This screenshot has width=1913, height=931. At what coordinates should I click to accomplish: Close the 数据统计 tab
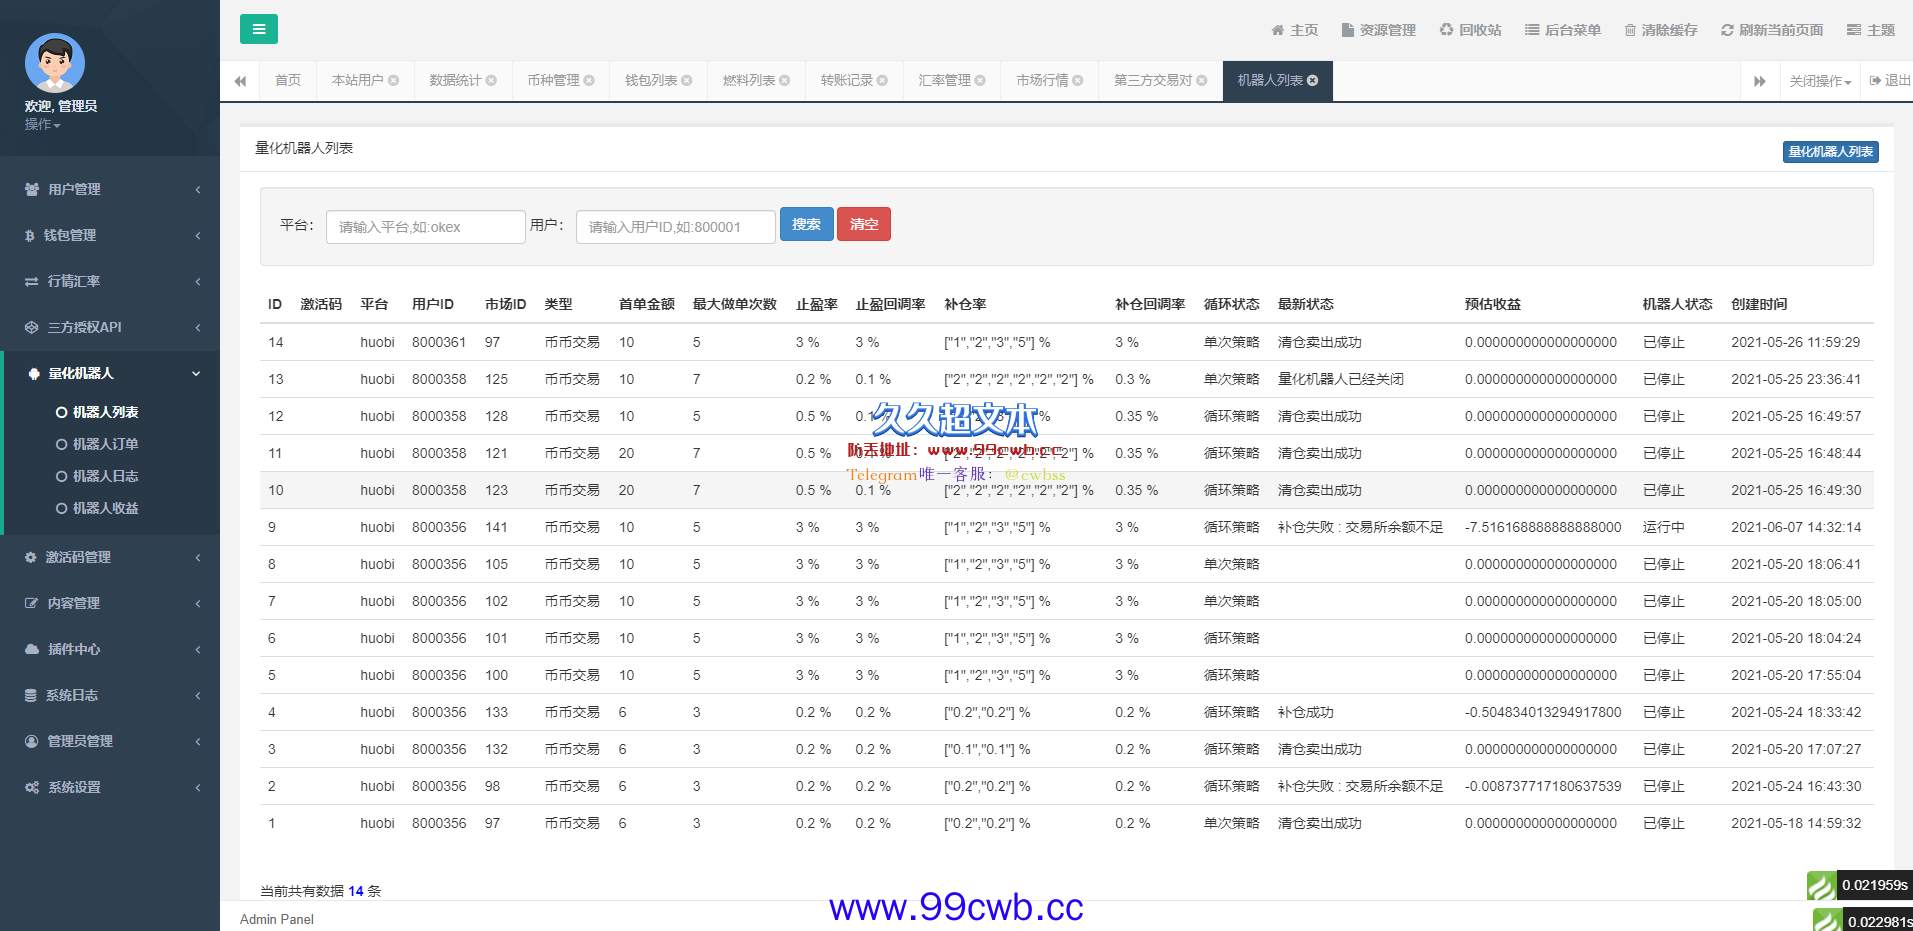coord(491,80)
